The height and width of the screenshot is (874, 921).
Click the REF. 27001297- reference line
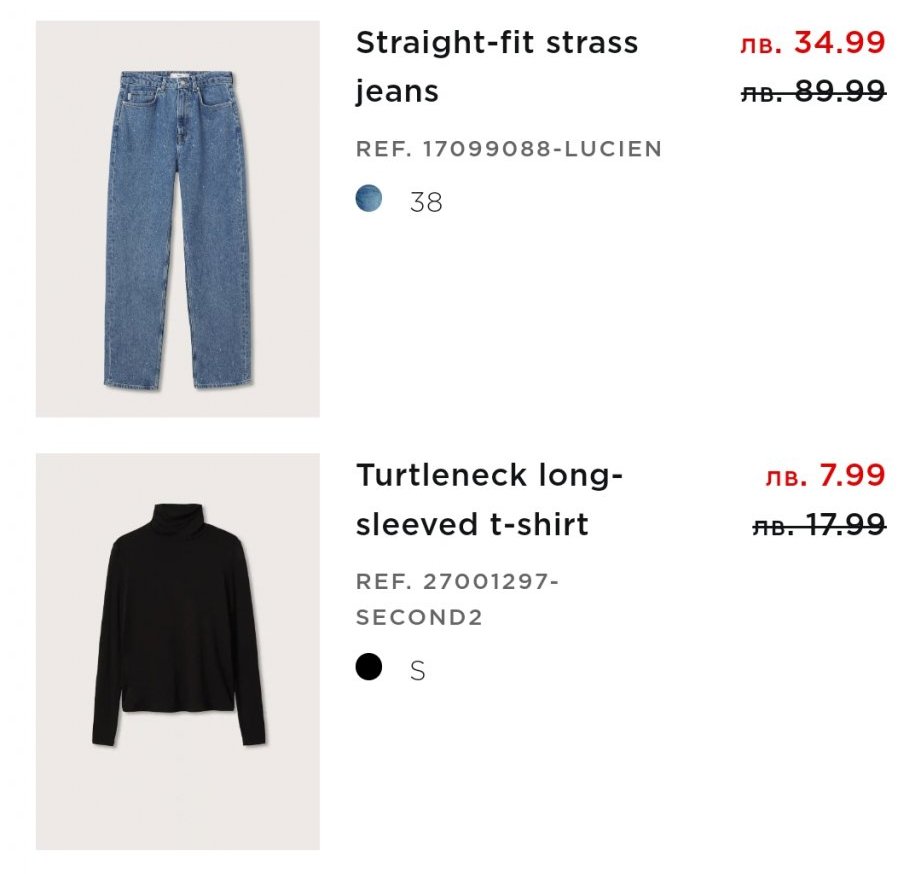pyautogui.click(x=457, y=581)
